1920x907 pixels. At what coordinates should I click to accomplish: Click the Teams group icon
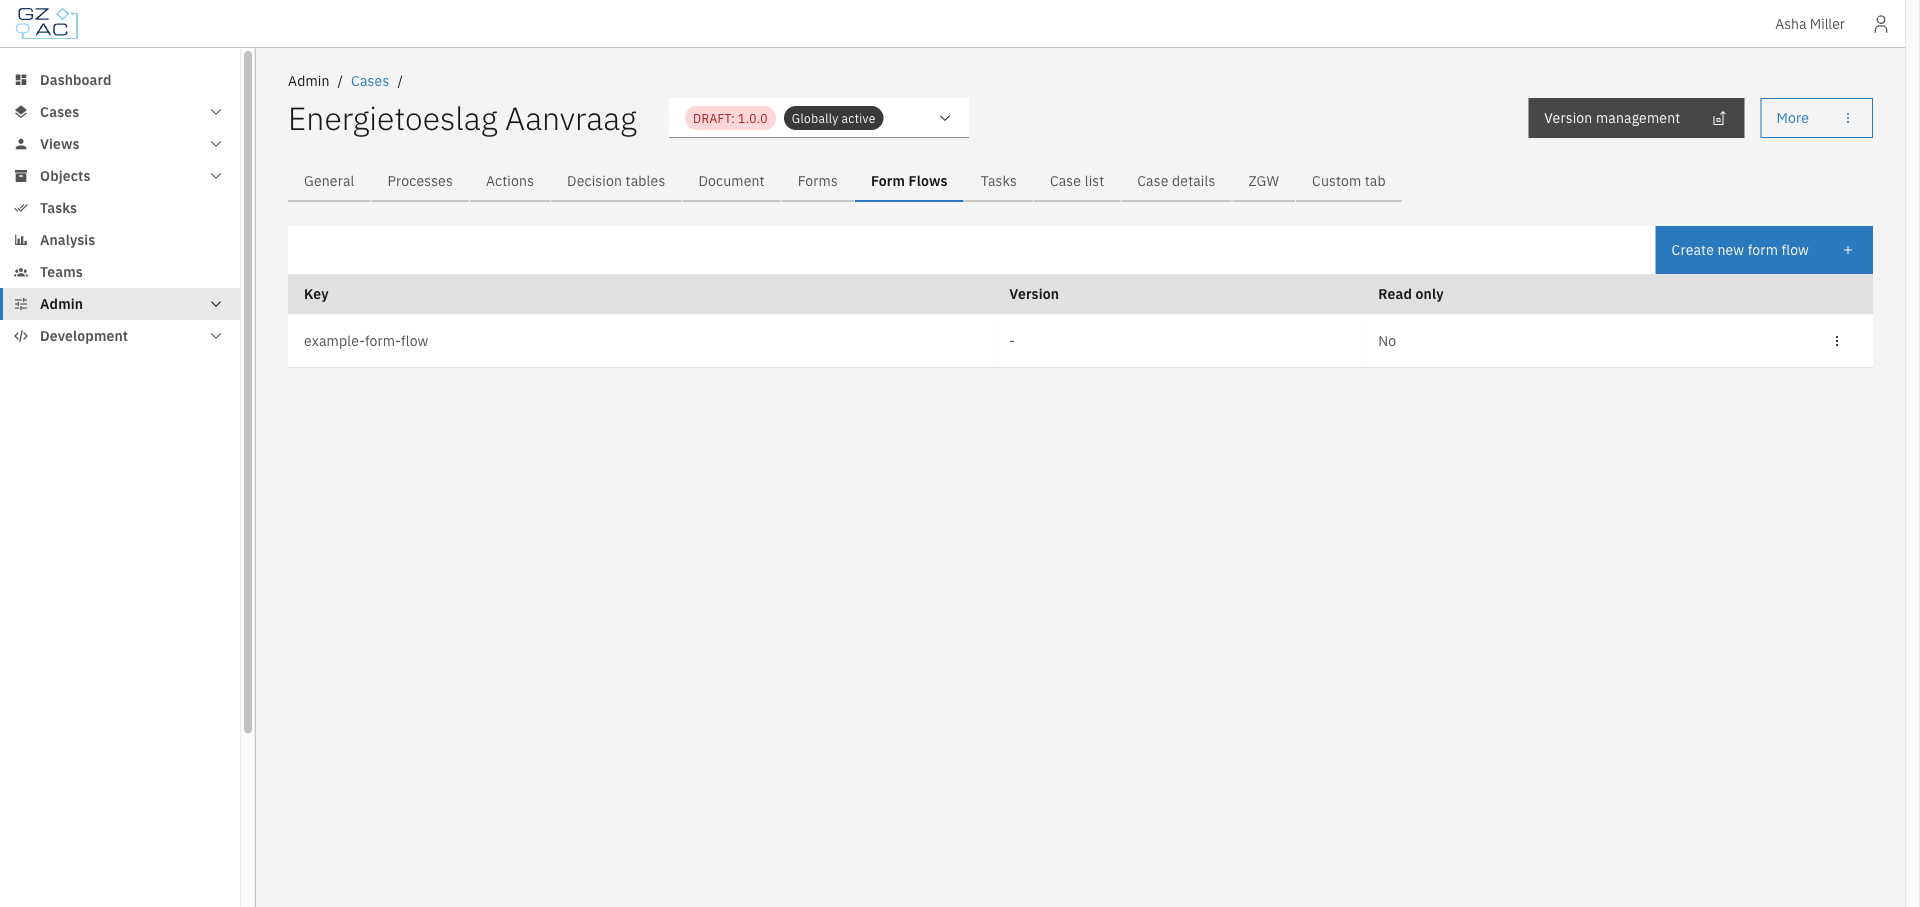[x=21, y=272]
